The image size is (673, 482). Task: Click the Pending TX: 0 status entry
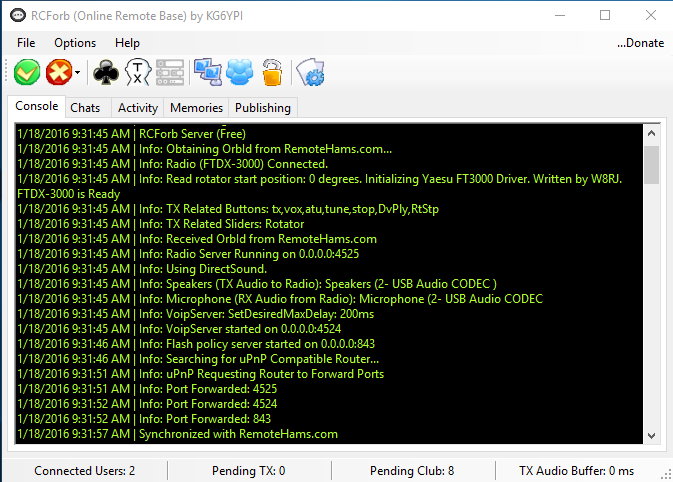pyautogui.click(x=249, y=471)
